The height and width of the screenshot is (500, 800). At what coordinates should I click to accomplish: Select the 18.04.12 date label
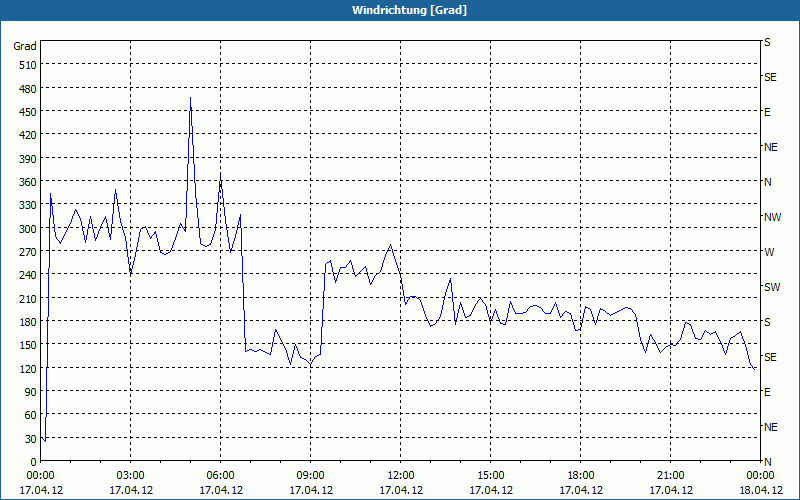click(760, 490)
